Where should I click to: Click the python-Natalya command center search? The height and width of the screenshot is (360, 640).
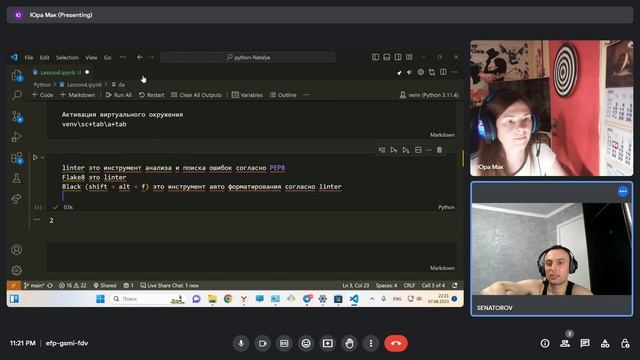coord(248,58)
